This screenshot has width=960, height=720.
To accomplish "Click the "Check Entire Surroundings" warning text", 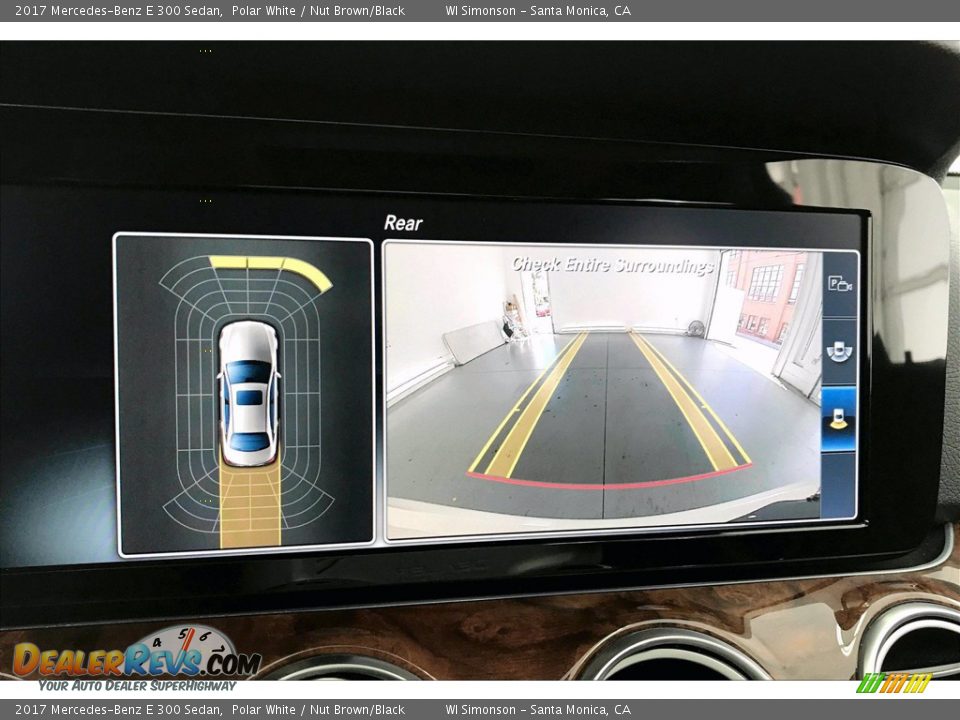I will click(613, 264).
